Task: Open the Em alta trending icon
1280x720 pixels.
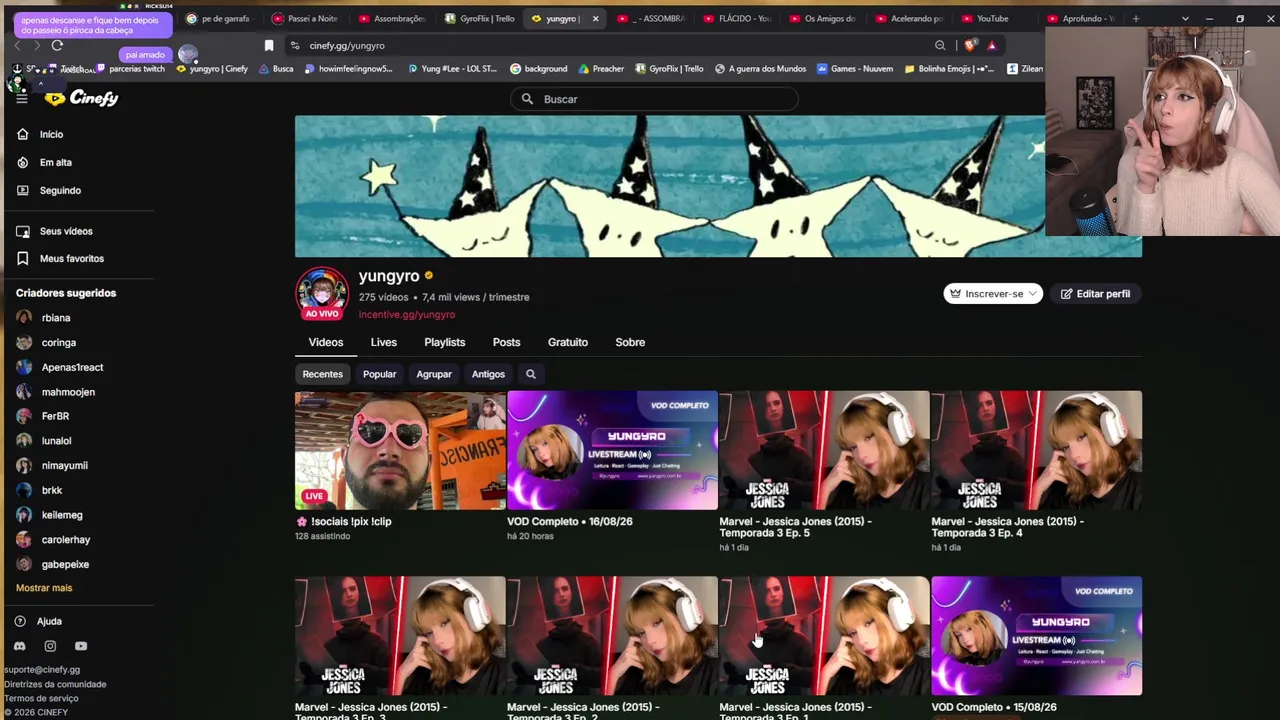Action: pyautogui.click(x=22, y=162)
